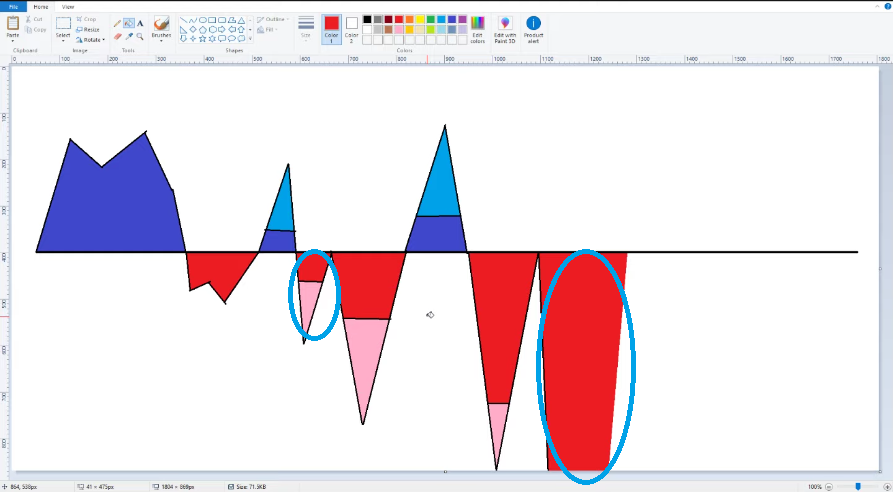Viewport: 893px width, 492px height.
Task: Select the Pencil tool
Action: [x=117, y=23]
